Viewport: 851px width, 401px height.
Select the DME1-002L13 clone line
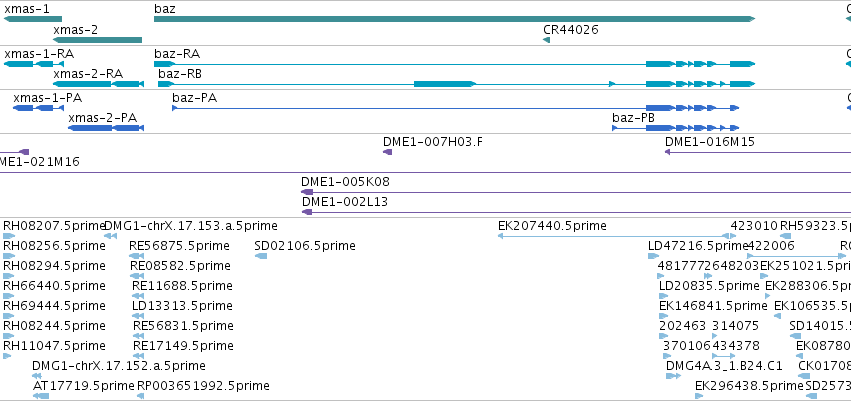pos(576,212)
